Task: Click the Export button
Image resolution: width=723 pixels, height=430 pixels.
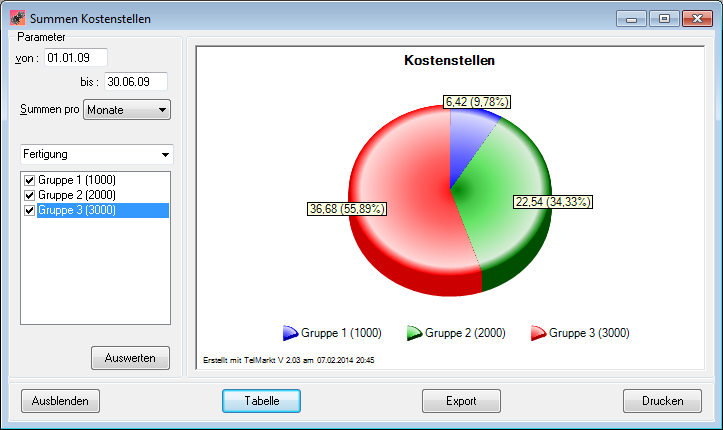Action: pos(461,401)
